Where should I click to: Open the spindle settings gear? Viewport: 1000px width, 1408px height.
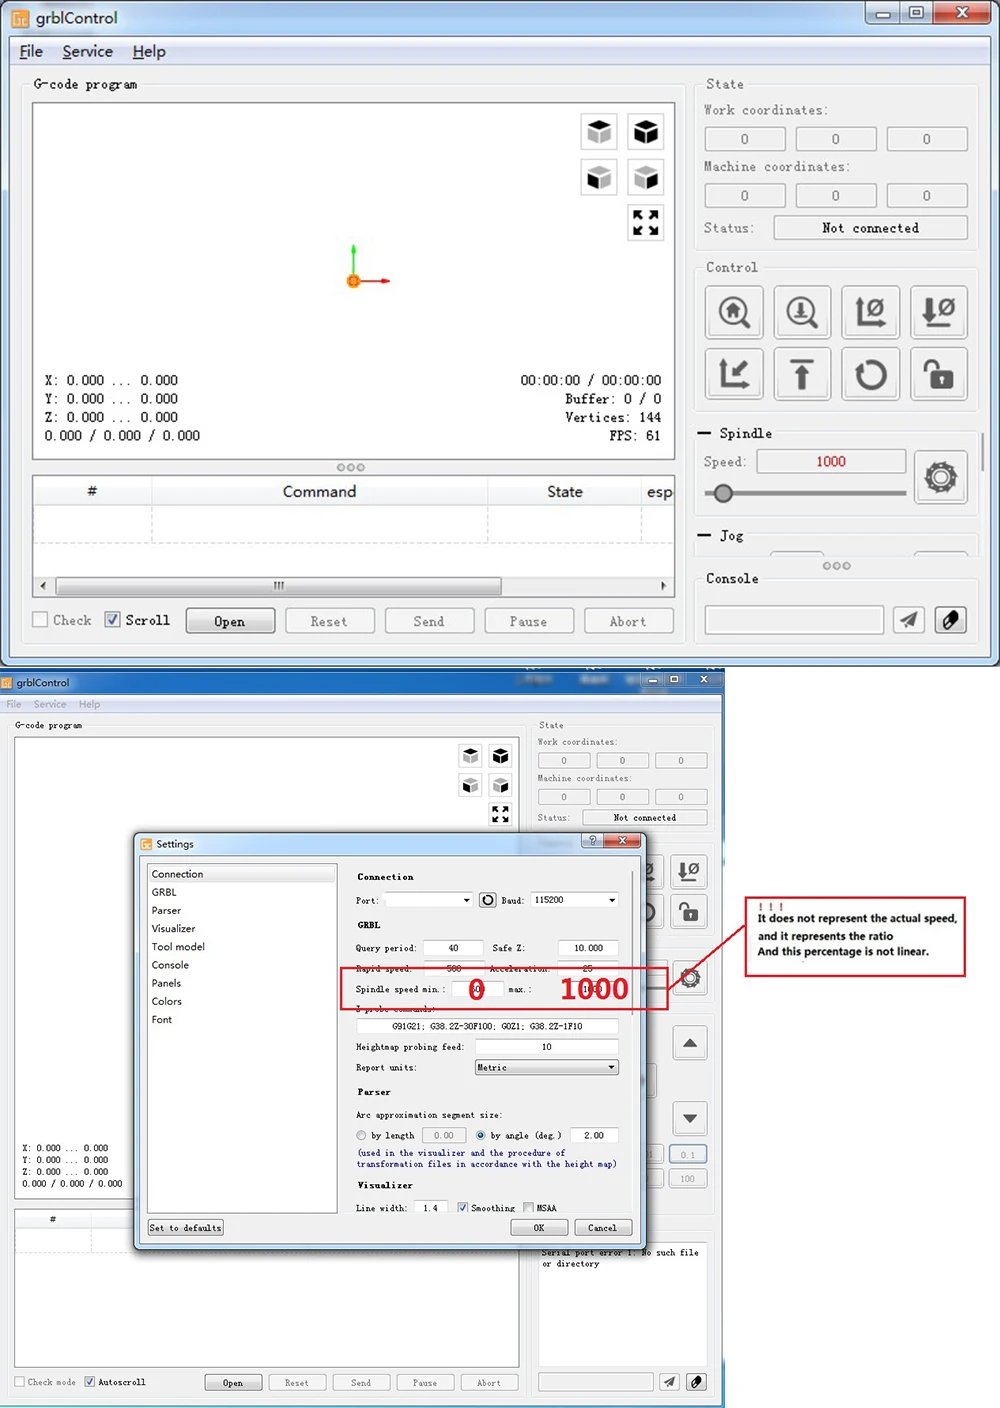pos(940,478)
